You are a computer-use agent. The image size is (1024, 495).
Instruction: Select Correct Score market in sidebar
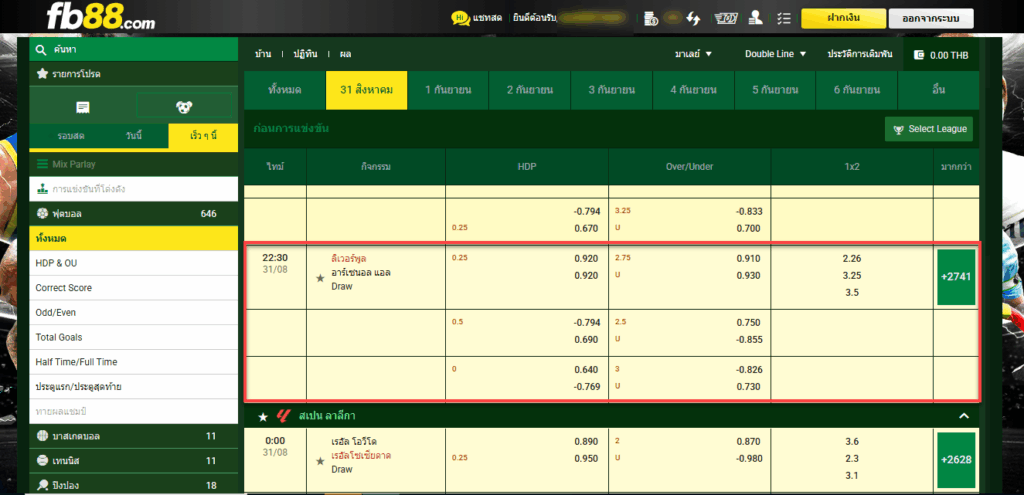pos(134,288)
